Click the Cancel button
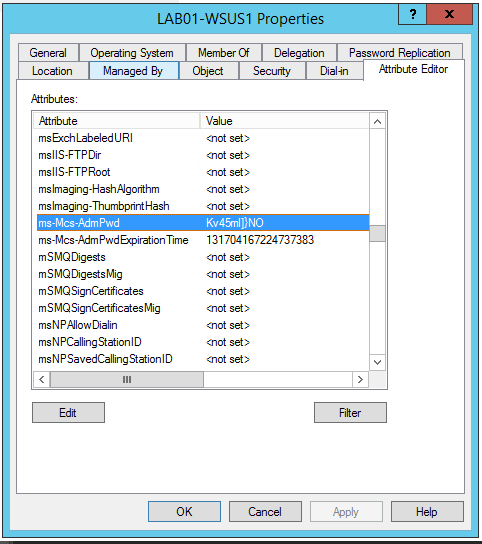This screenshot has width=482, height=544. [265, 511]
